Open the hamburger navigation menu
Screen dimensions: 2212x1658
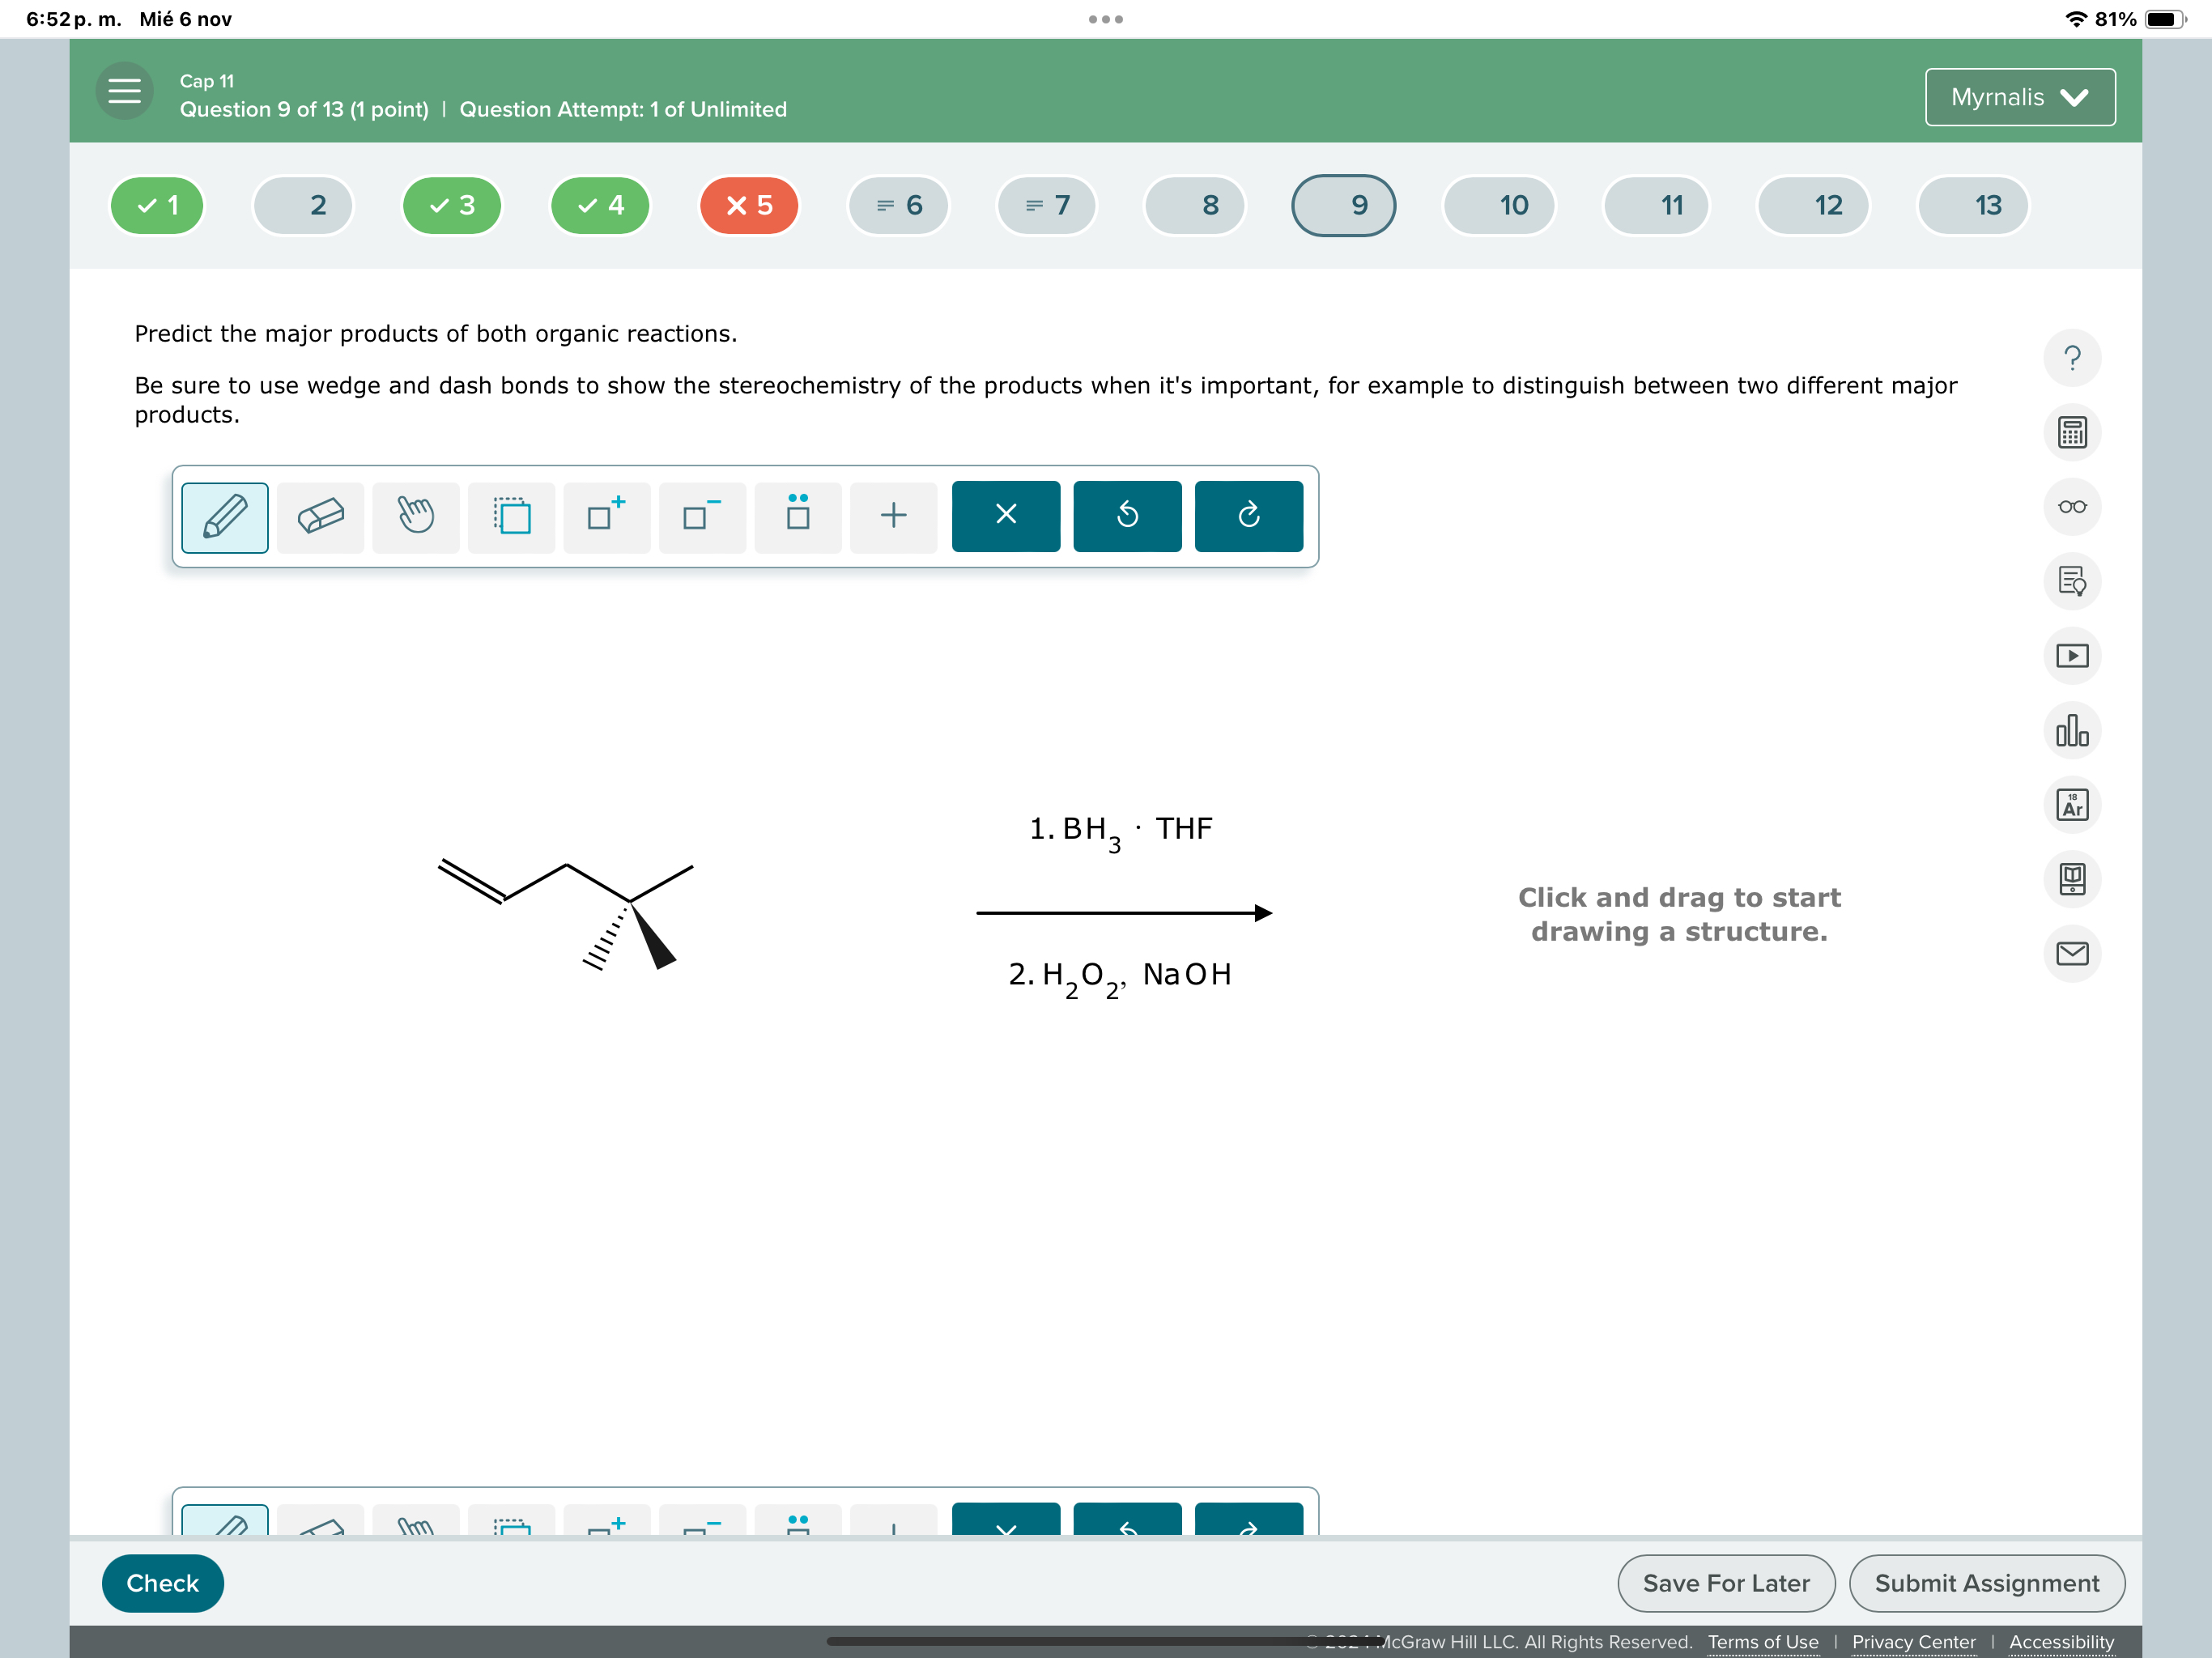coord(124,92)
